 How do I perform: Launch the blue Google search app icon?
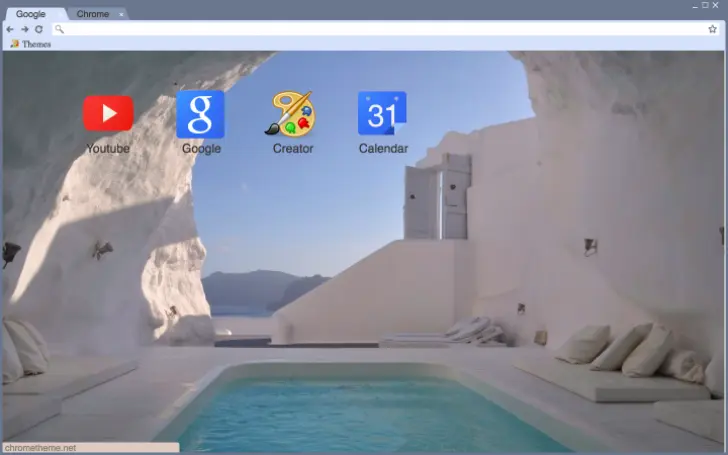(x=200, y=114)
